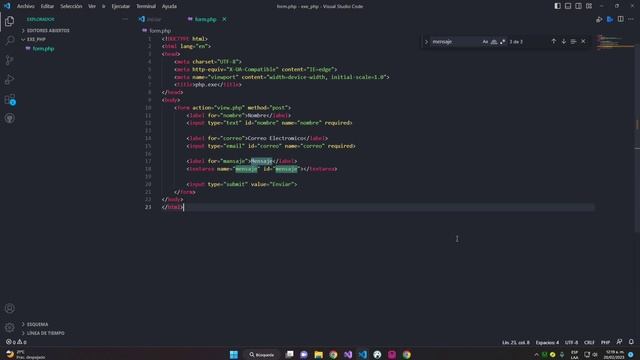This screenshot has width=640, height=360.
Task: Open notifications bell in status bar
Action: pos(631,342)
